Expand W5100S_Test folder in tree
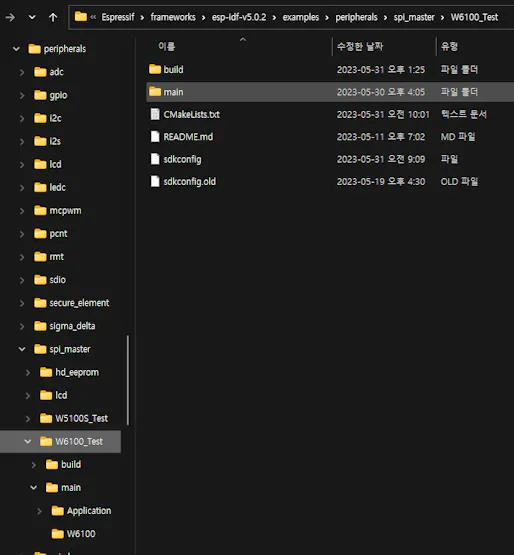The image size is (514, 555). tap(28, 419)
